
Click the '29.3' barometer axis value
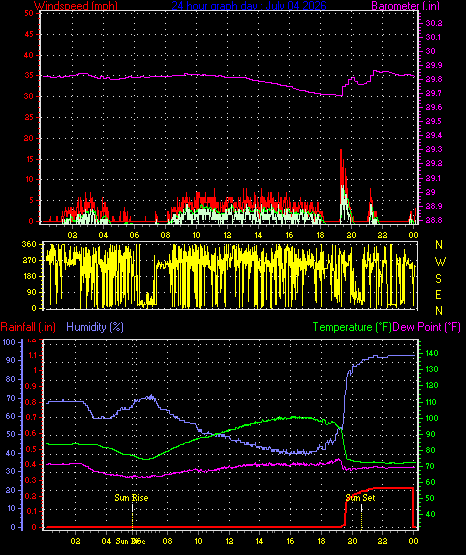[434, 149]
